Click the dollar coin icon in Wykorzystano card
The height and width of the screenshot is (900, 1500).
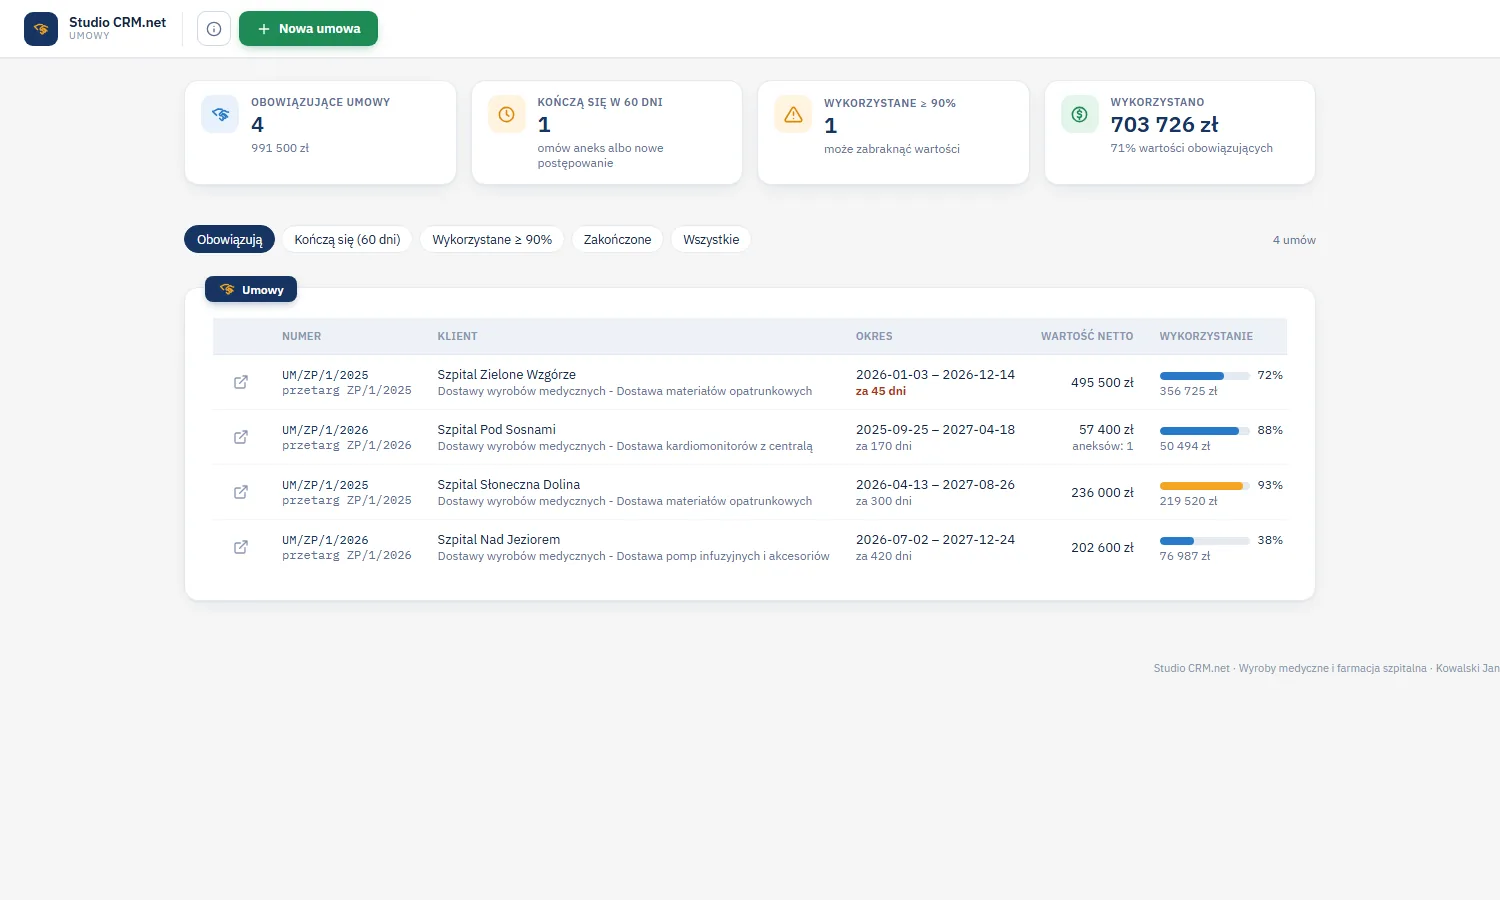(1079, 114)
